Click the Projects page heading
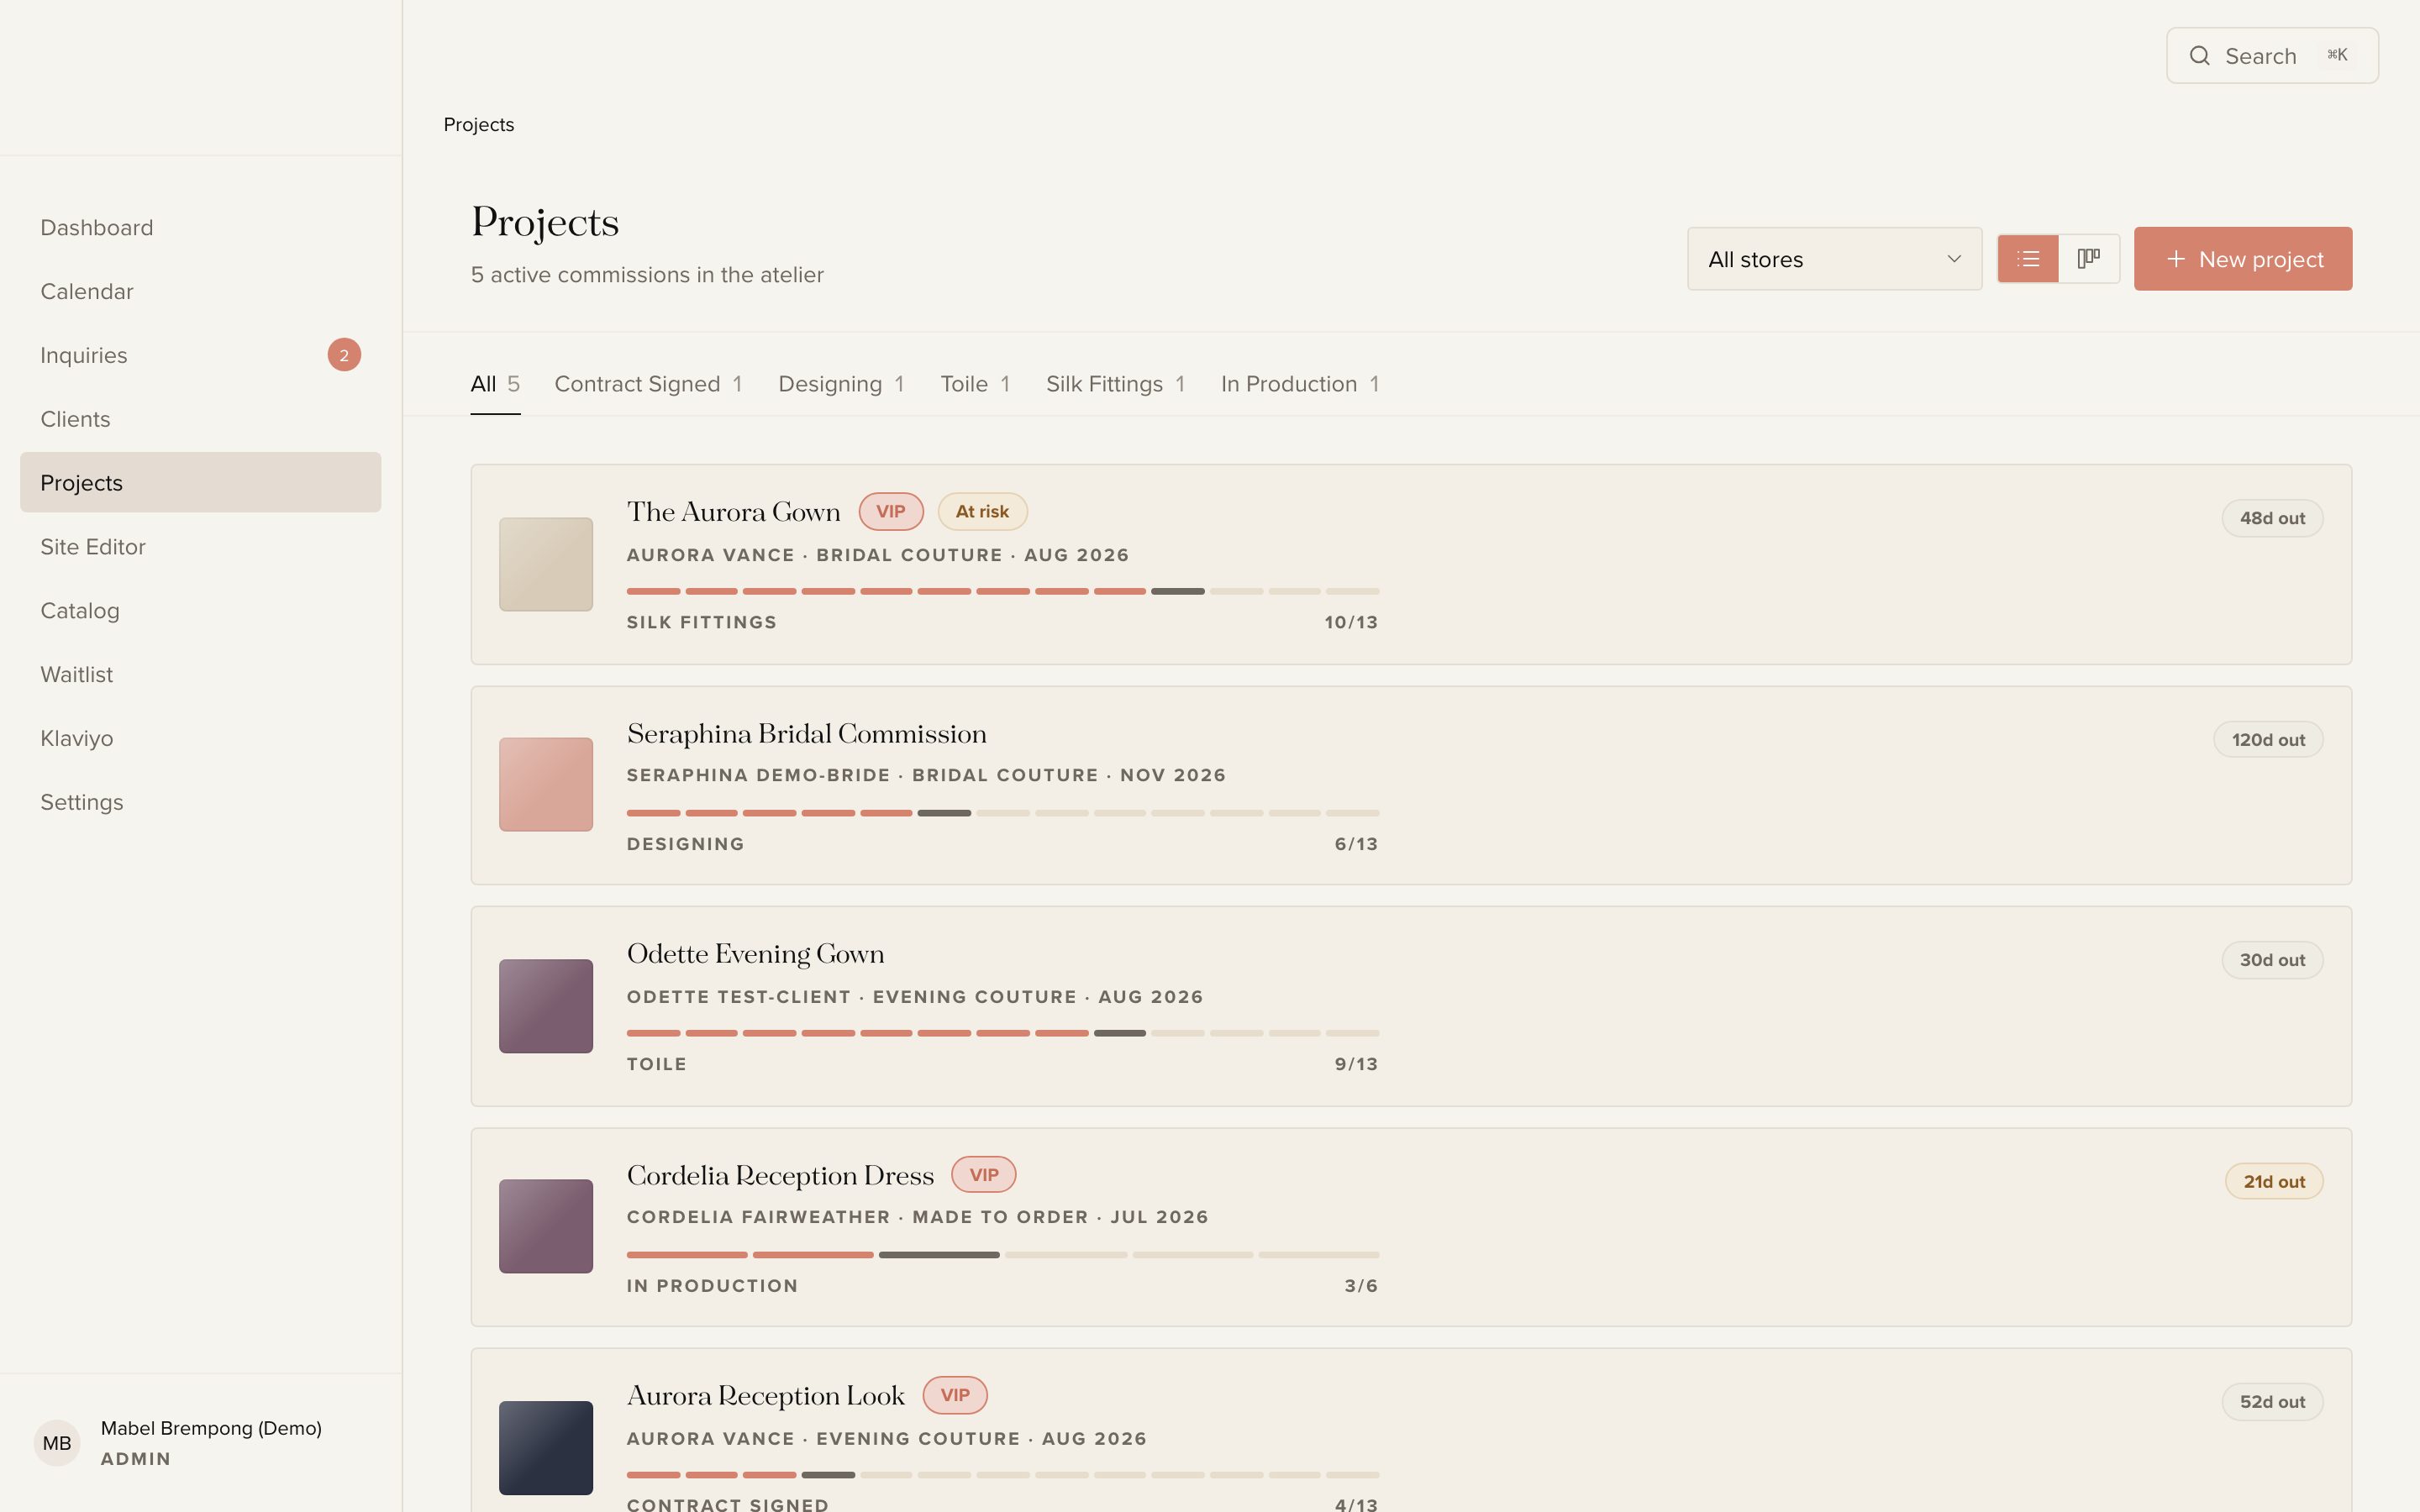 [x=545, y=222]
